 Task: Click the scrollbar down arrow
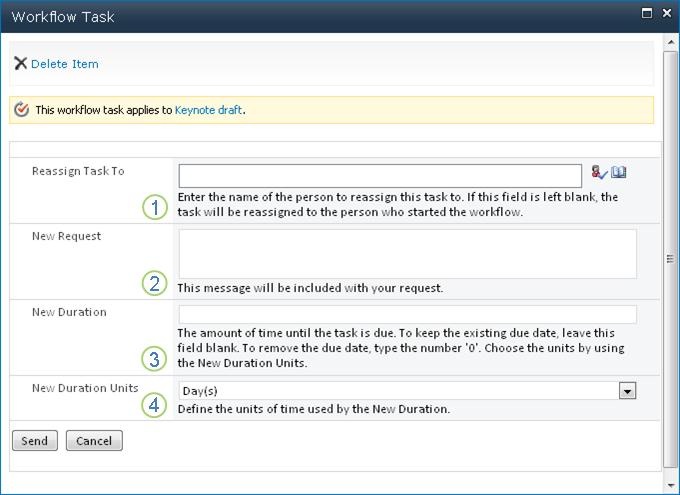pyautogui.click(x=670, y=485)
